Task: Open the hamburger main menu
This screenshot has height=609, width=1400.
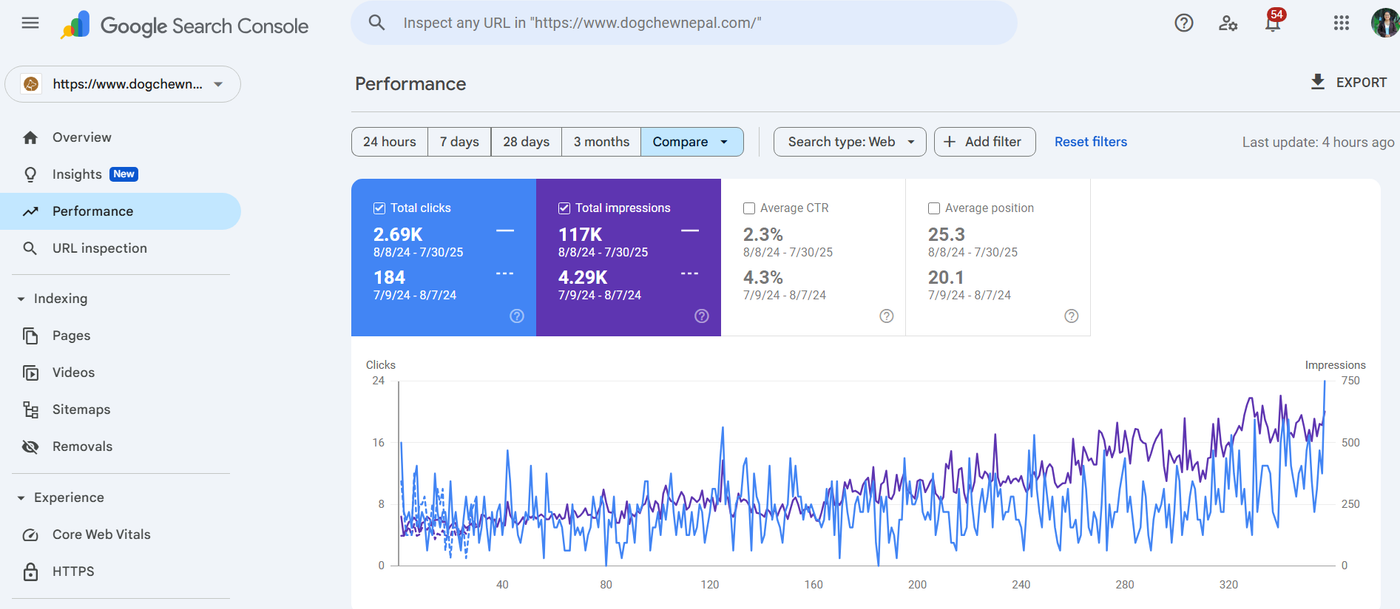Action: (x=30, y=23)
